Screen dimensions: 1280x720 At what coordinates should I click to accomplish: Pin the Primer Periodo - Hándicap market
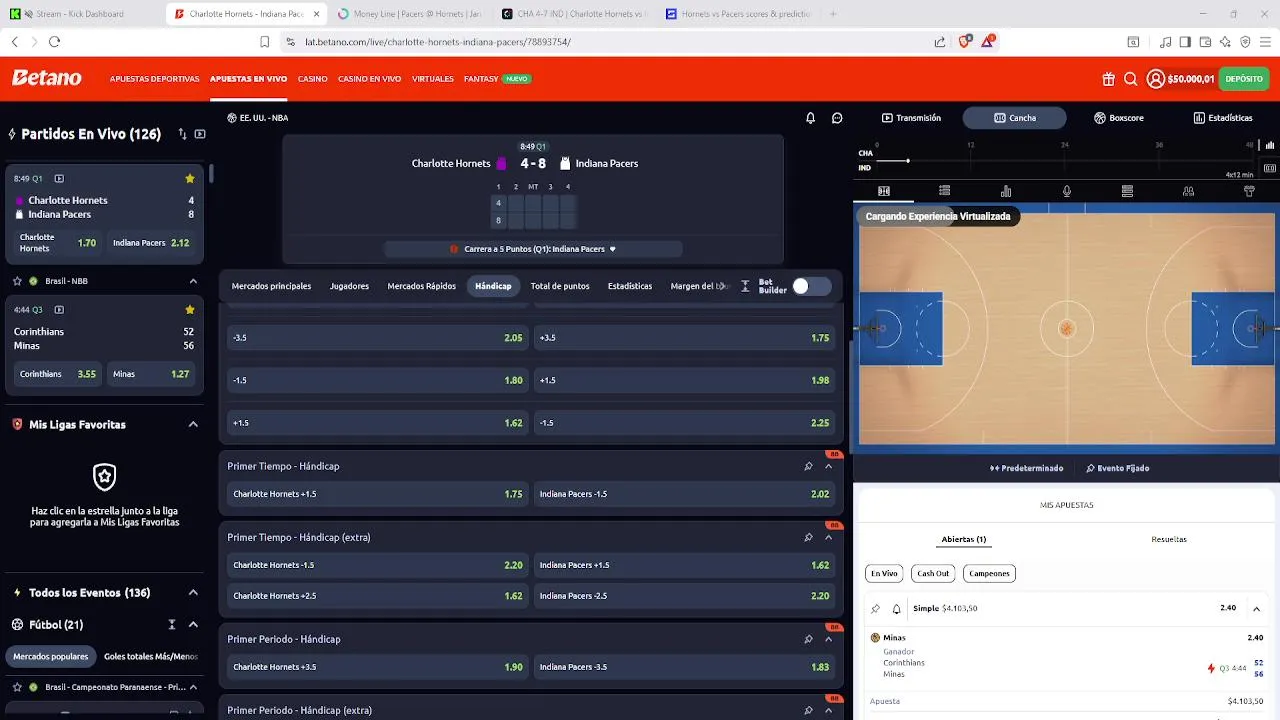[x=808, y=639]
